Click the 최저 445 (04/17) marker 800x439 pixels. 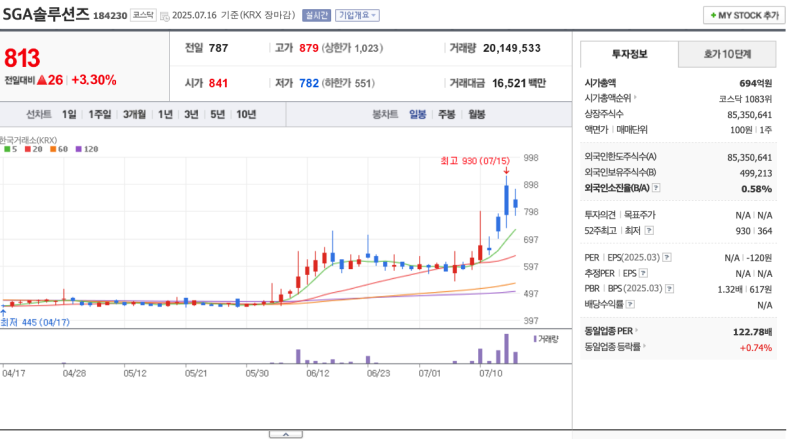point(35,322)
